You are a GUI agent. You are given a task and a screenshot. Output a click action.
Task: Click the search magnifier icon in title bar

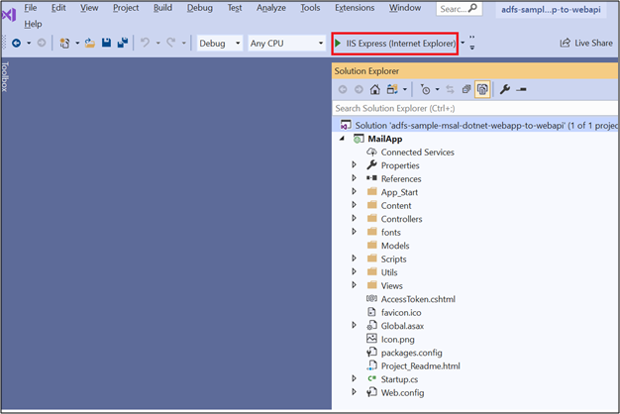coord(472,8)
